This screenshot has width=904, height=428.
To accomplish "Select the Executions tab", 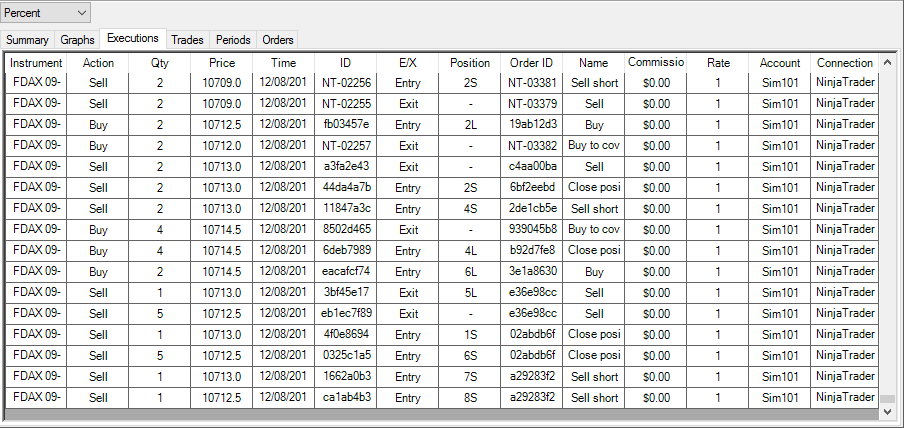I will tap(133, 38).
